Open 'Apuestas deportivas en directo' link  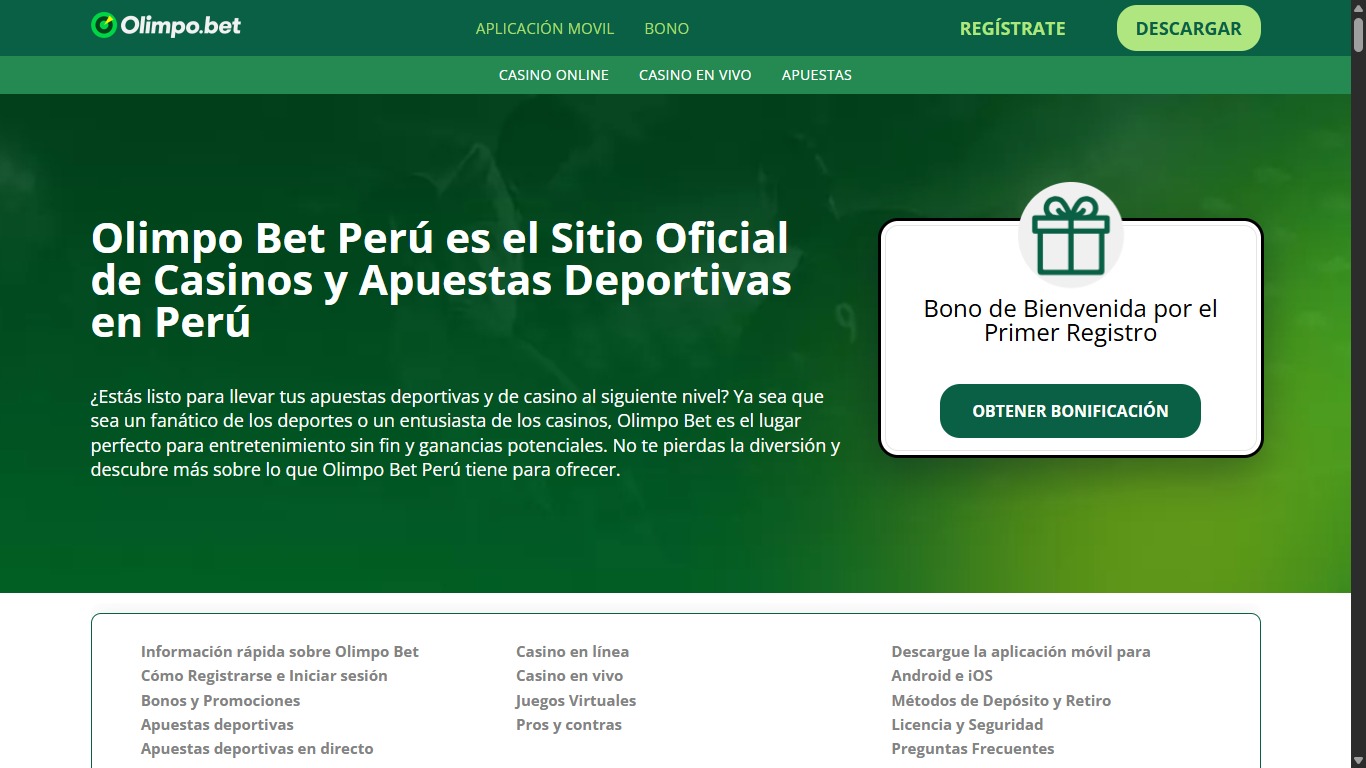(x=257, y=749)
